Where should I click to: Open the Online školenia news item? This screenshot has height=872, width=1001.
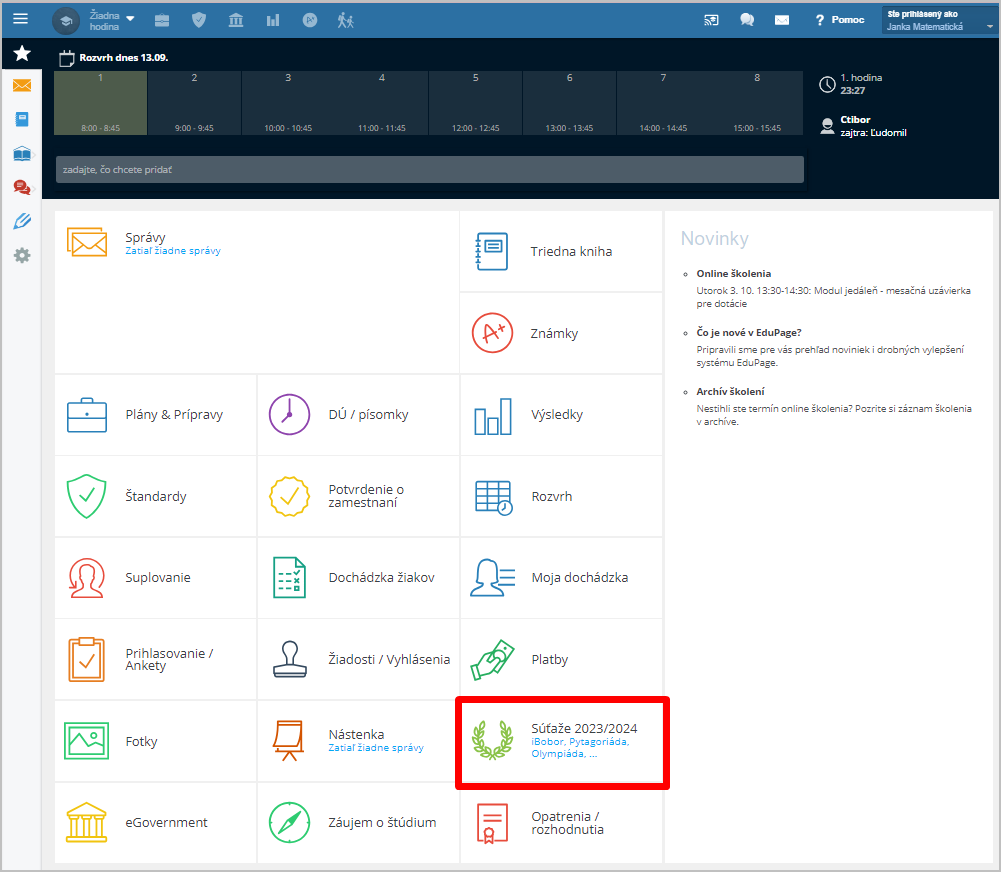734,274
